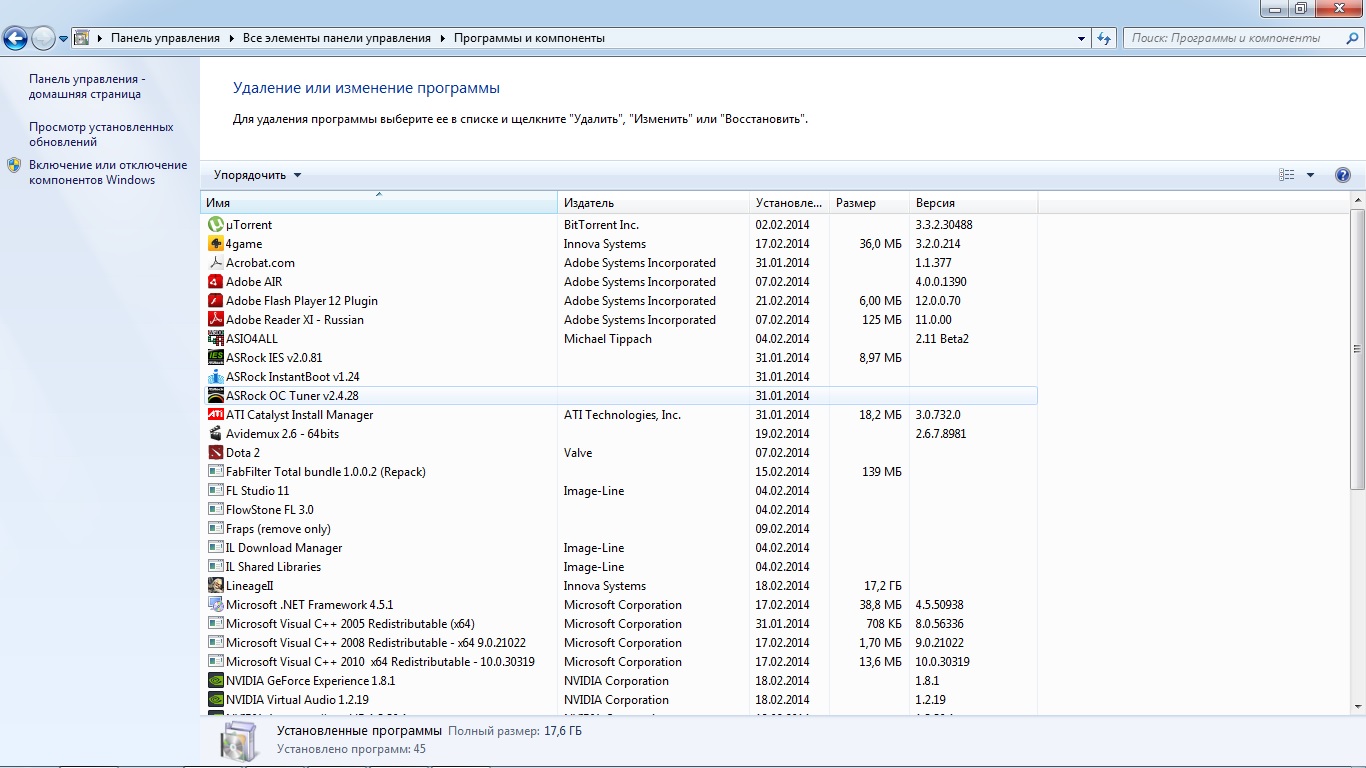Select the IL Download Manager entry

coord(619,548)
